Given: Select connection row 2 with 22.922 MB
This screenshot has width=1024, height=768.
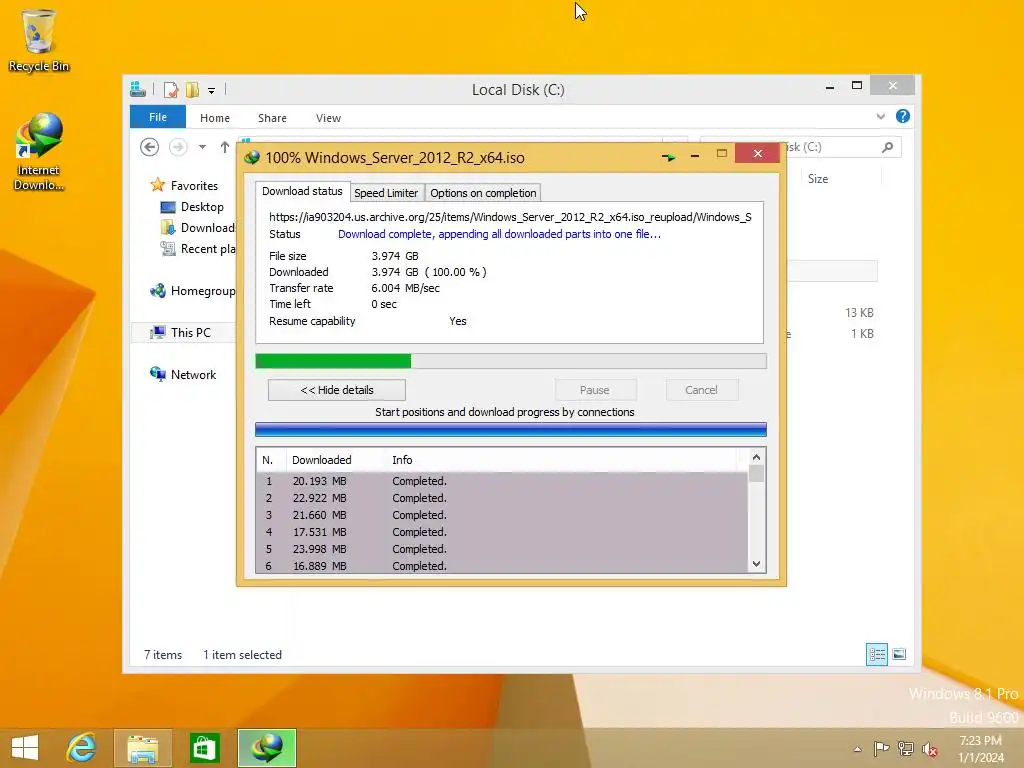Looking at the screenshot, I should coord(502,498).
